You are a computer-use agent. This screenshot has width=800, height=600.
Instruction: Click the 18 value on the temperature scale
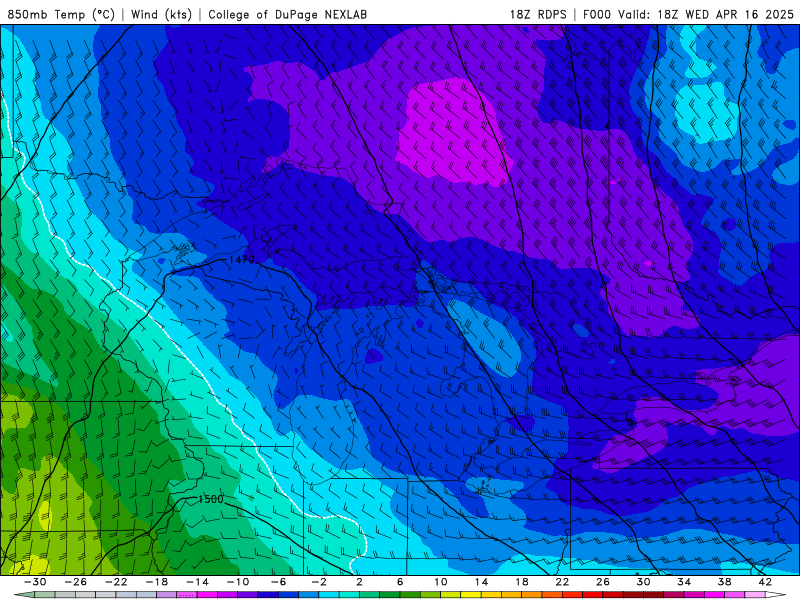[521, 582]
